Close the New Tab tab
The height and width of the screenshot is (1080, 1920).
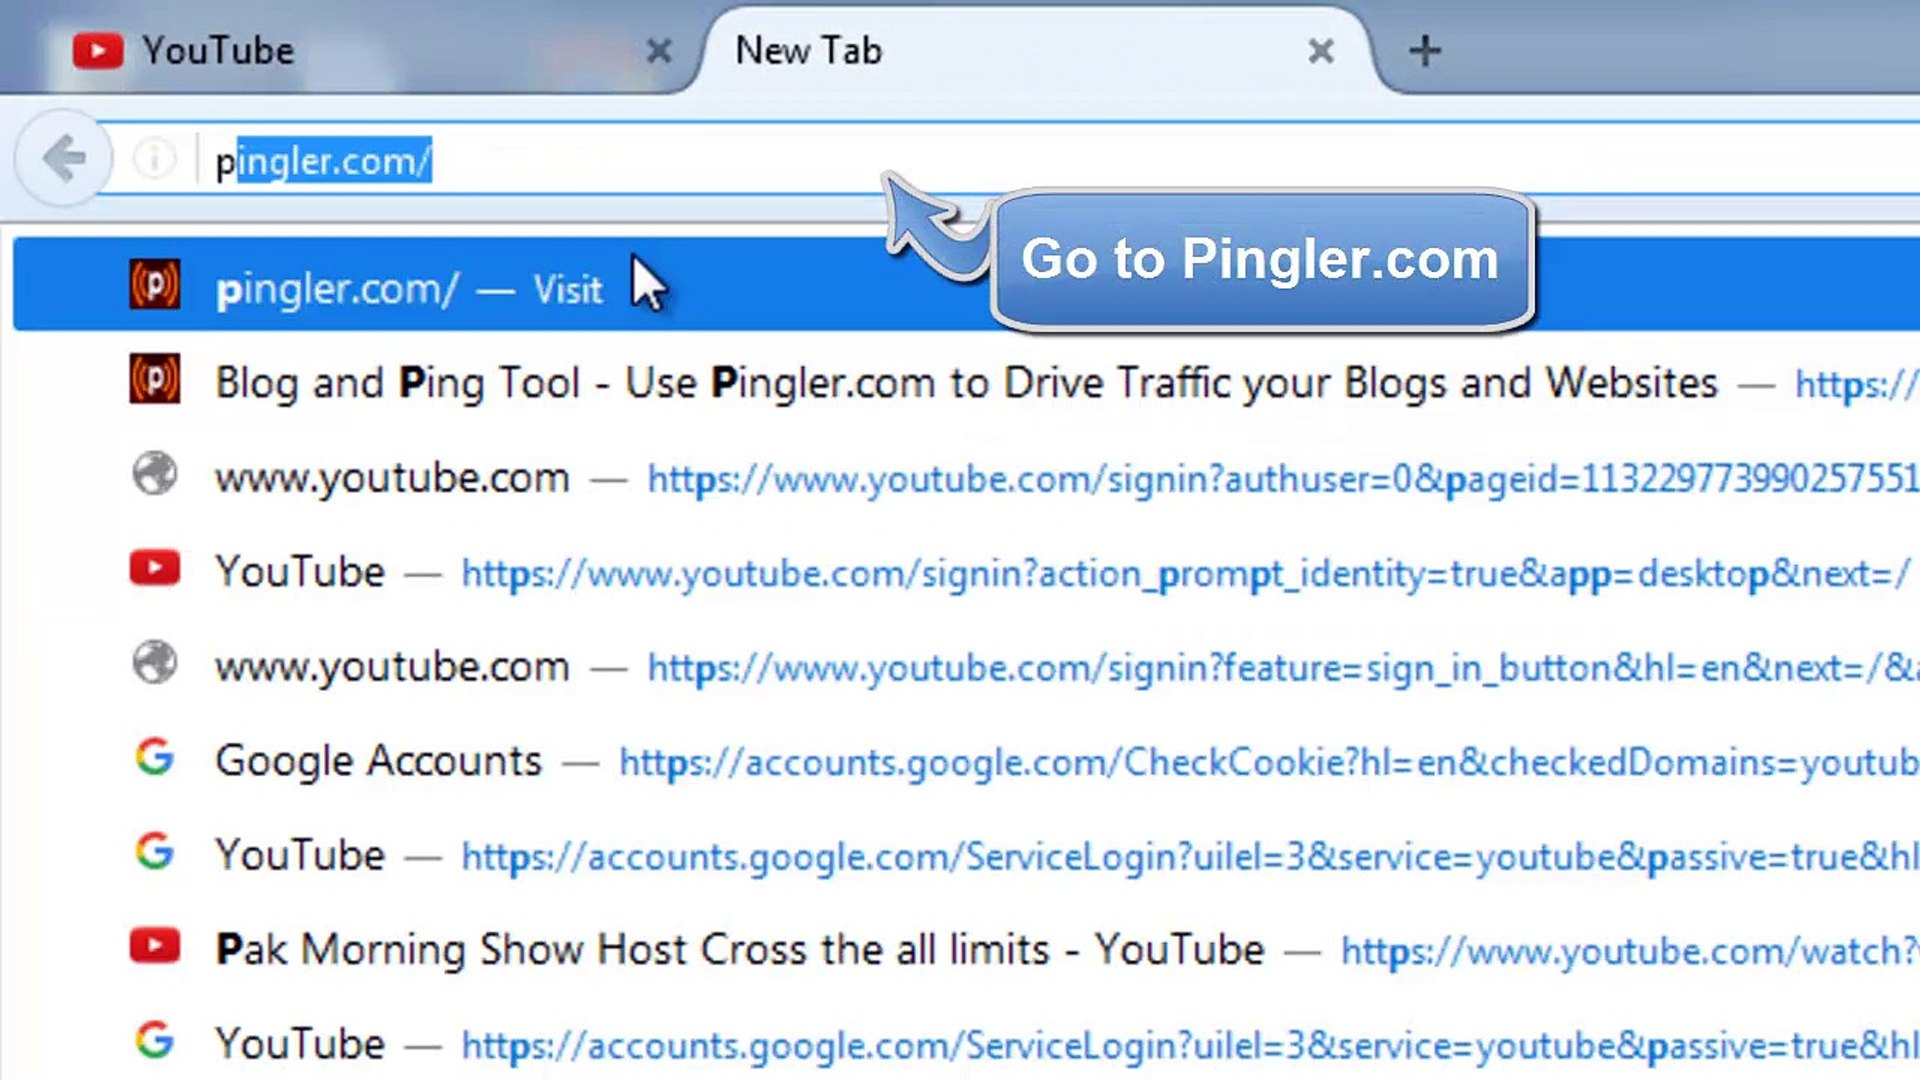pos(1320,51)
